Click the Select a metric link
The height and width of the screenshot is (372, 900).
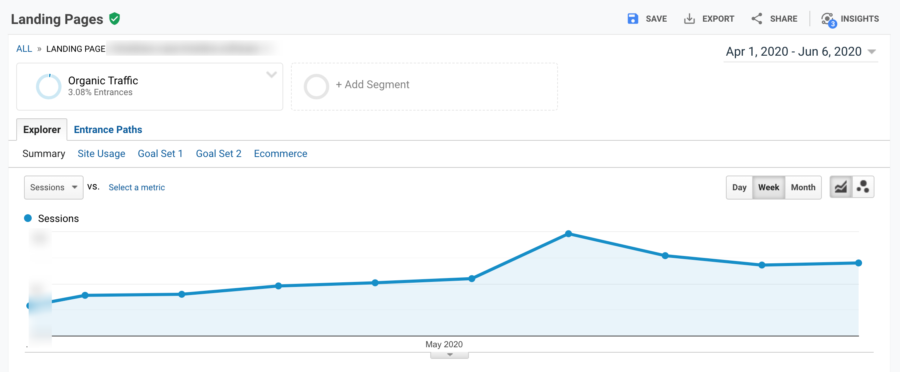(137, 187)
